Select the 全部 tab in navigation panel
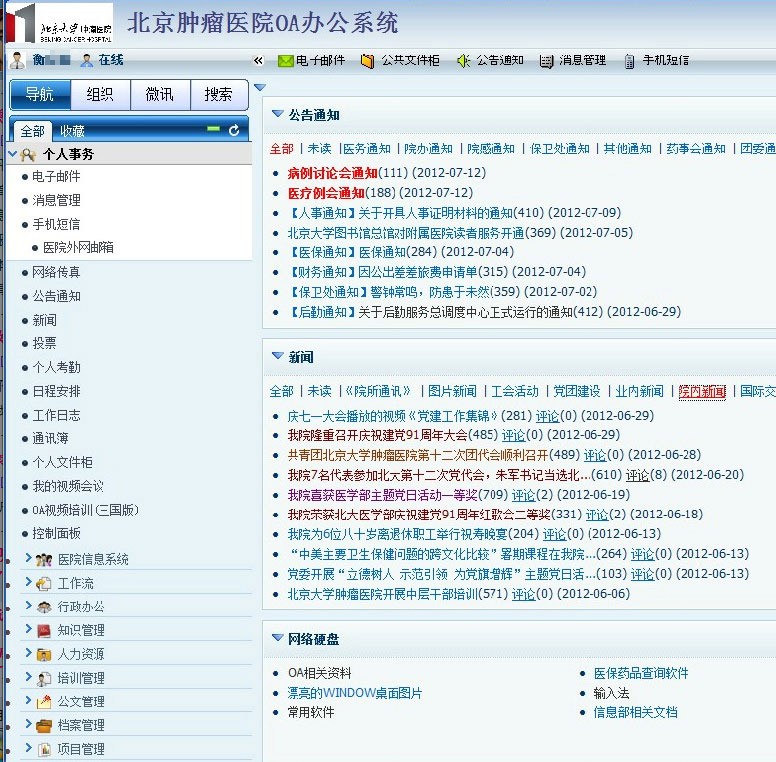 pos(33,131)
